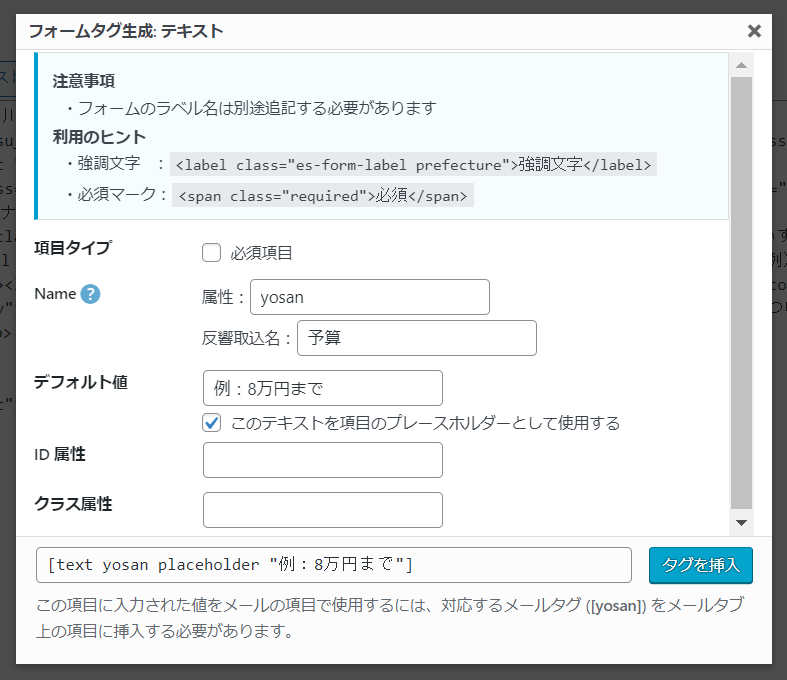Uncheck the placeholder usage checkbox

211,423
